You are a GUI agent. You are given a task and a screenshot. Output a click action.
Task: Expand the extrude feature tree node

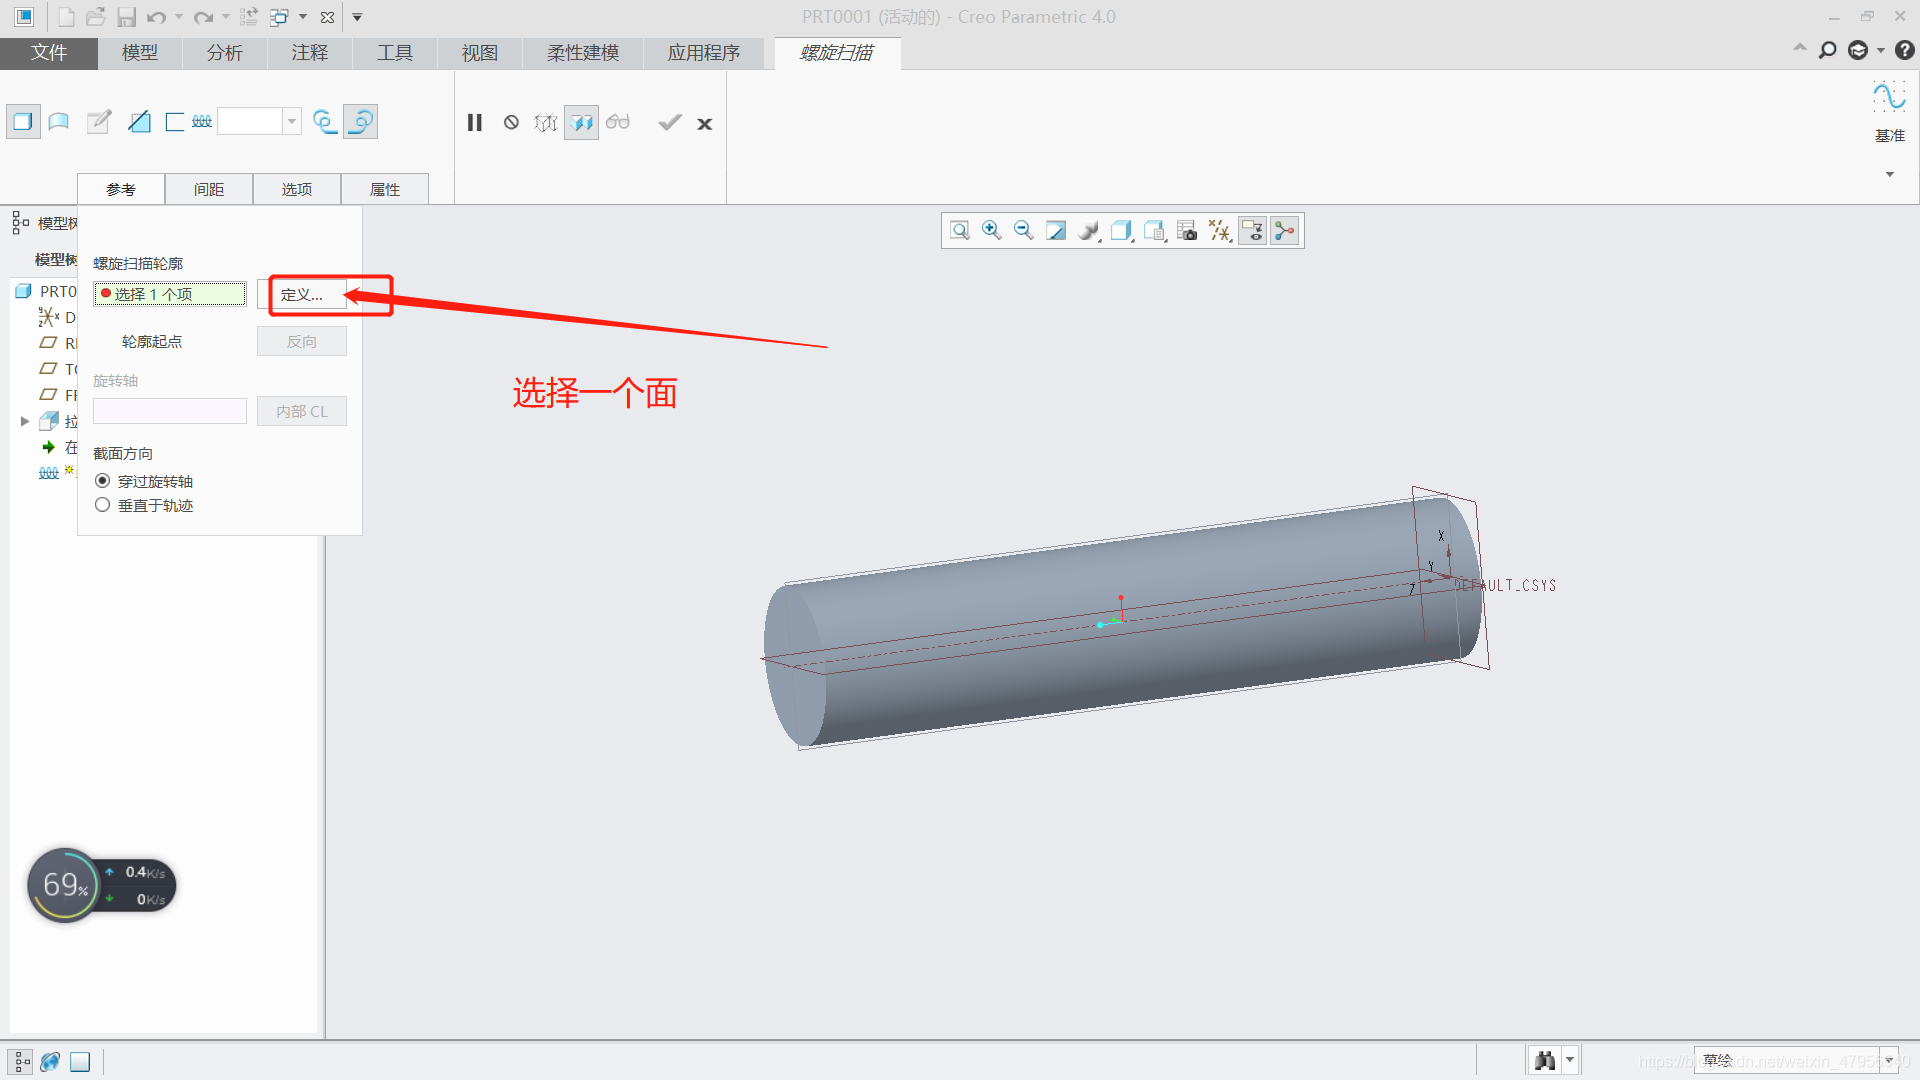(x=25, y=421)
